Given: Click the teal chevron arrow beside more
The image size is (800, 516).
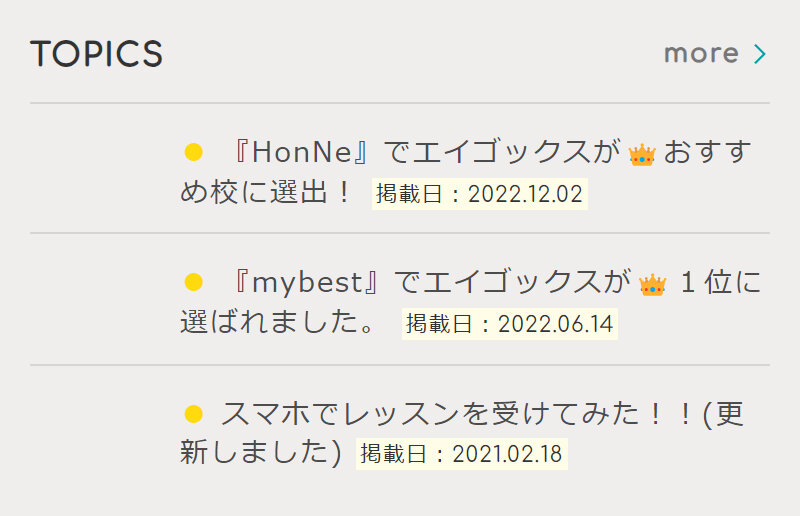Looking at the screenshot, I should [x=759, y=53].
